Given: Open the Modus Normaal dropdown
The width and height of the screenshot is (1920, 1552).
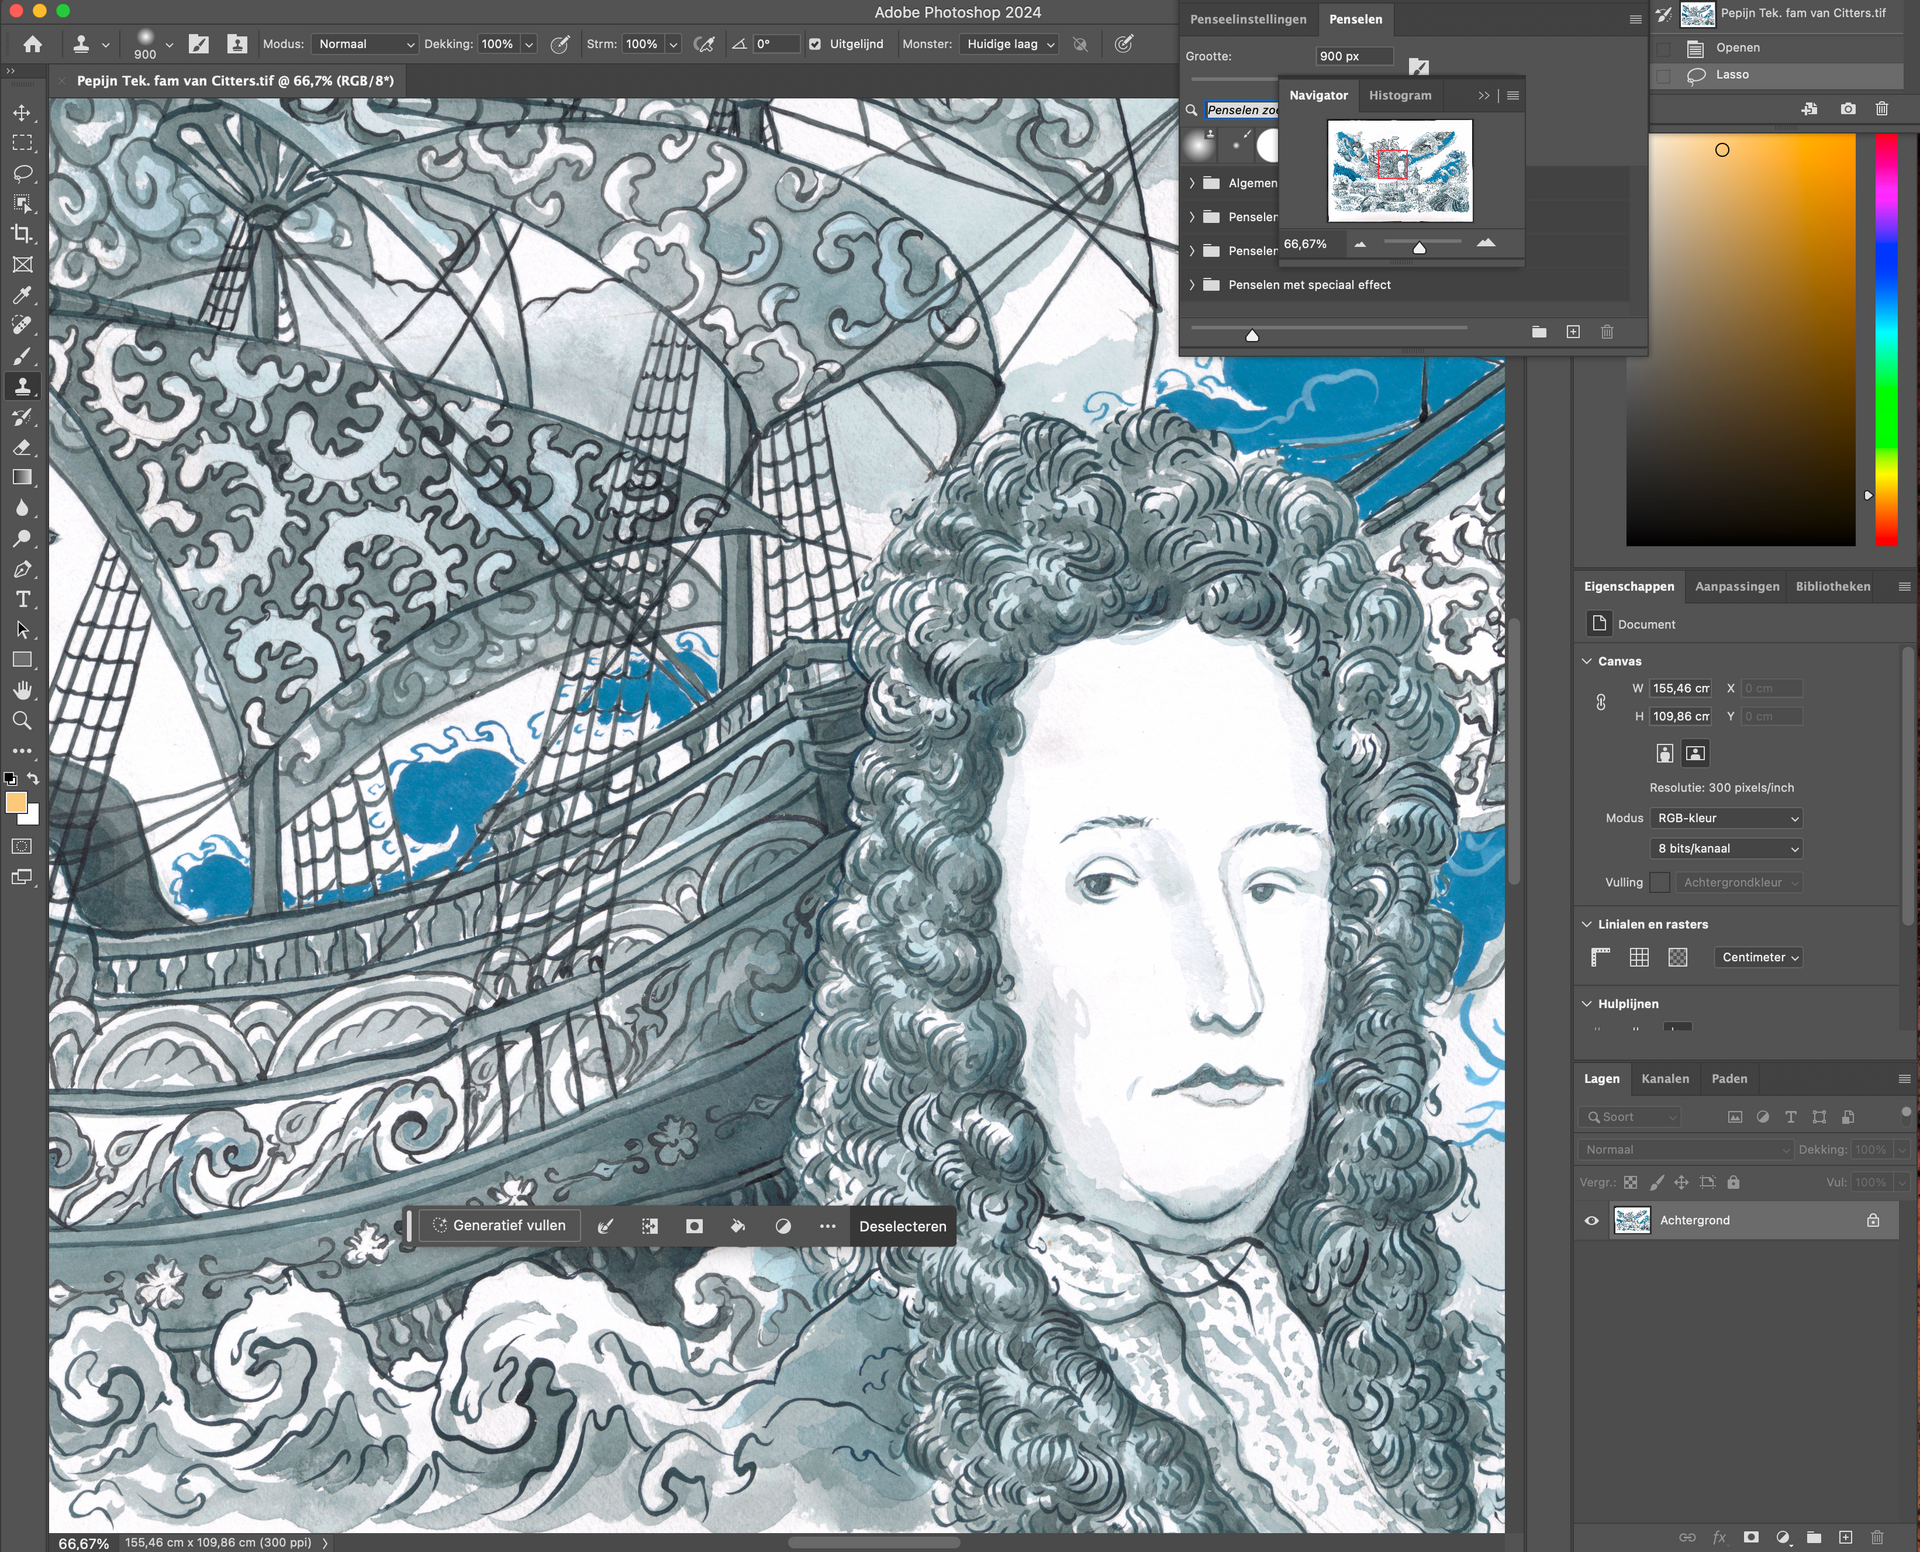Looking at the screenshot, I should pyautogui.click(x=365, y=44).
